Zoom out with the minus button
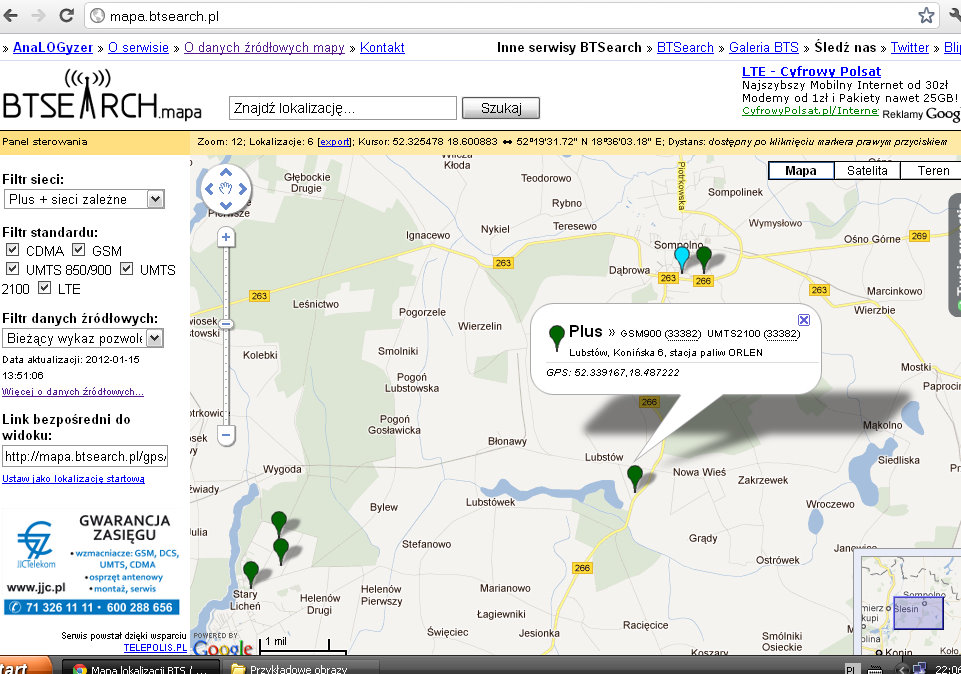The image size is (961, 674). [x=226, y=435]
